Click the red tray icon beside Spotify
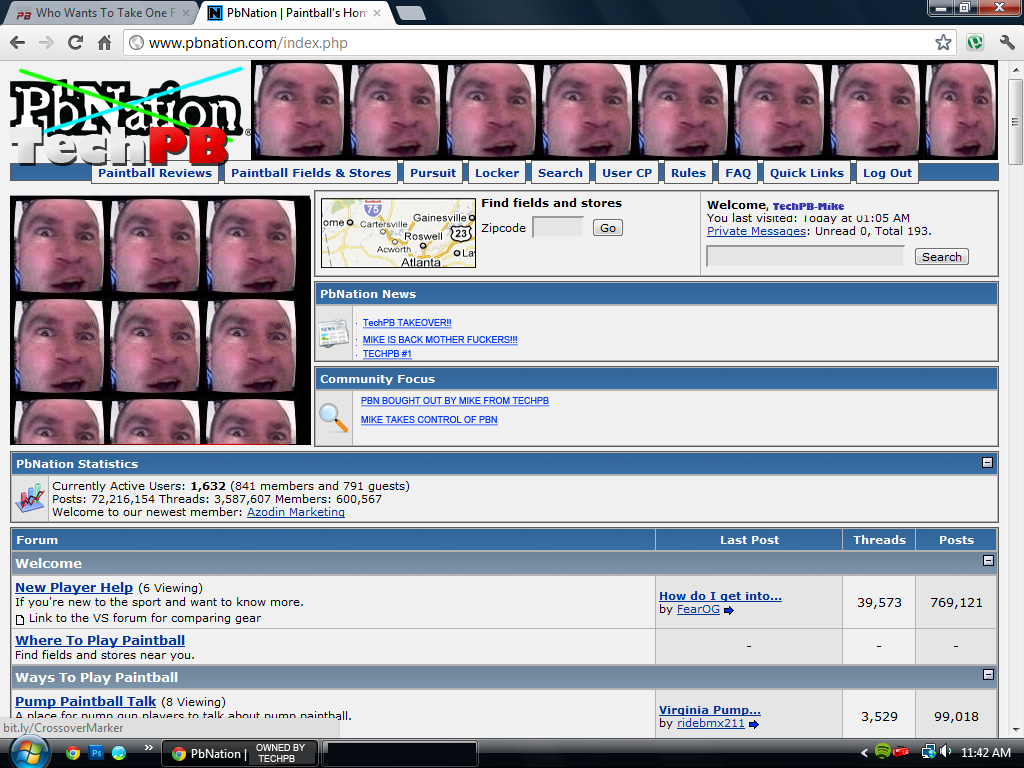The image size is (1024, 768). (x=902, y=752)
